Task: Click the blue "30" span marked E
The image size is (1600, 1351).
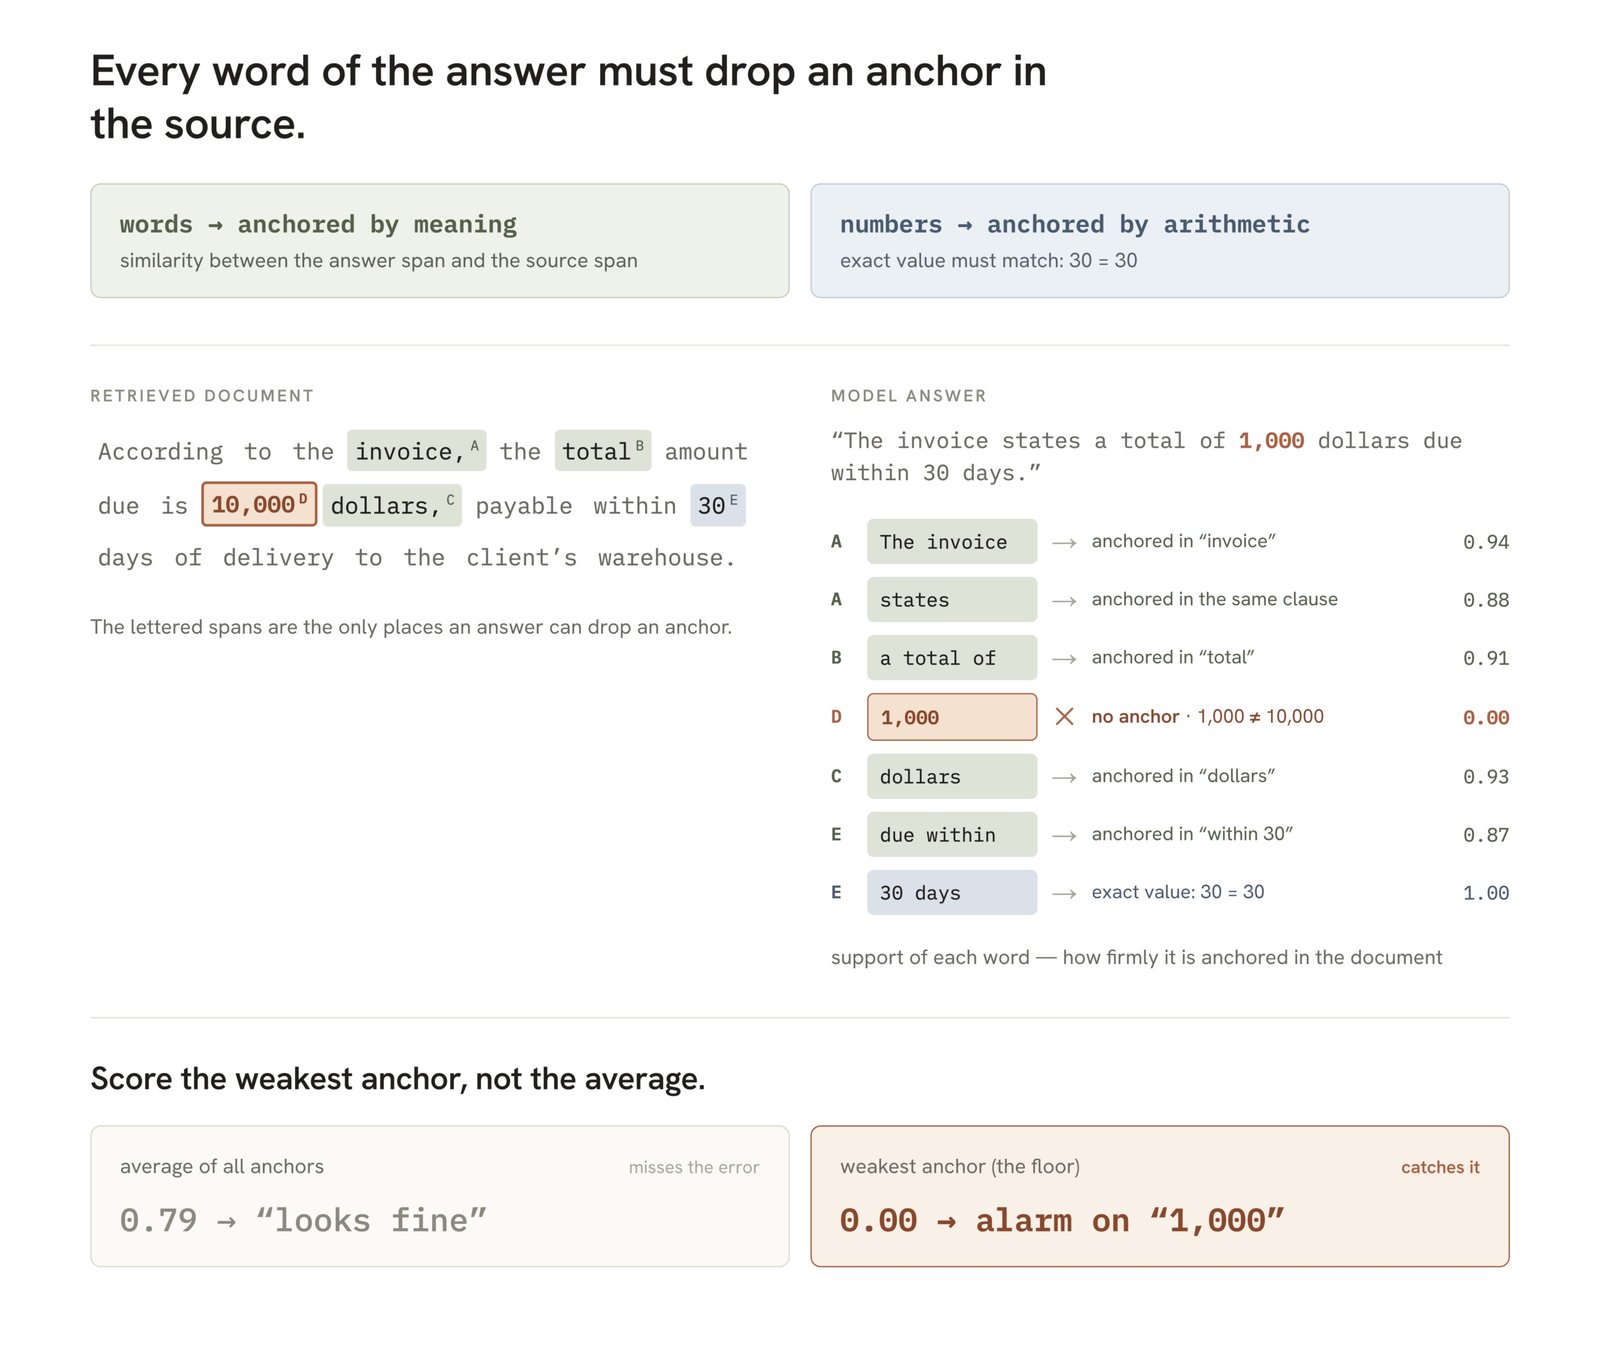Action: click(x=718, y=505)
